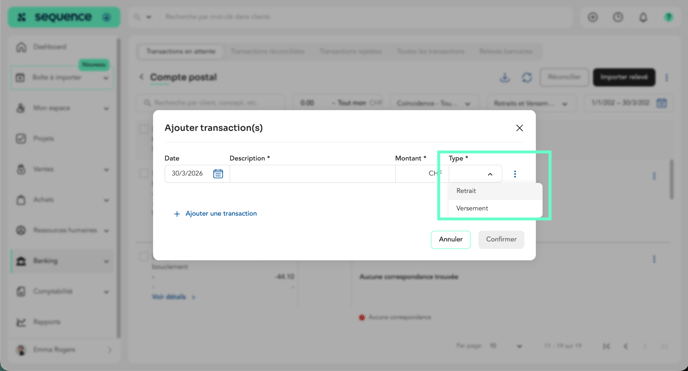This screenshot has width=688, height=371.
Task: Open the row options menu beside Type
Action: pos(515,174)
